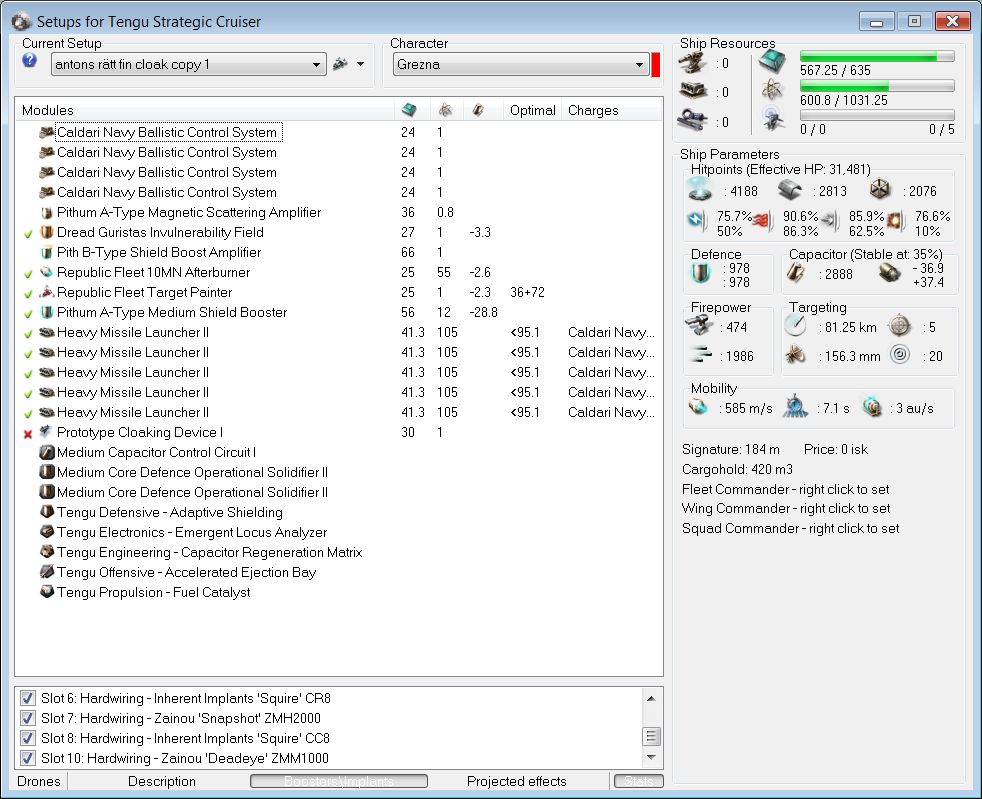Click the structure hitpoints icon showing 2076
This screenshot has width=982, height=799.
(x=880, y=190)
